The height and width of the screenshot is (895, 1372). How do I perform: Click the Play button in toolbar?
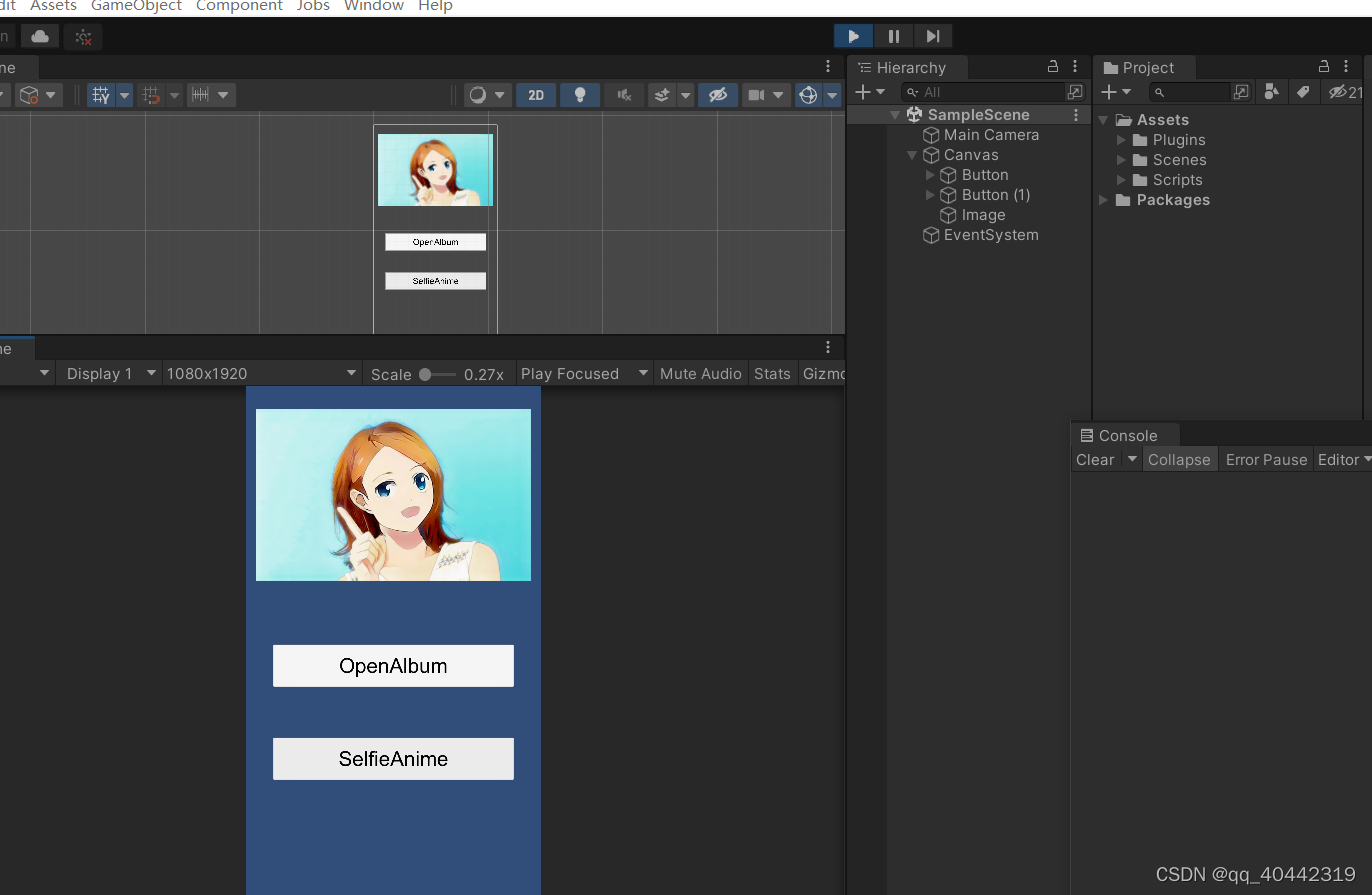853,36
